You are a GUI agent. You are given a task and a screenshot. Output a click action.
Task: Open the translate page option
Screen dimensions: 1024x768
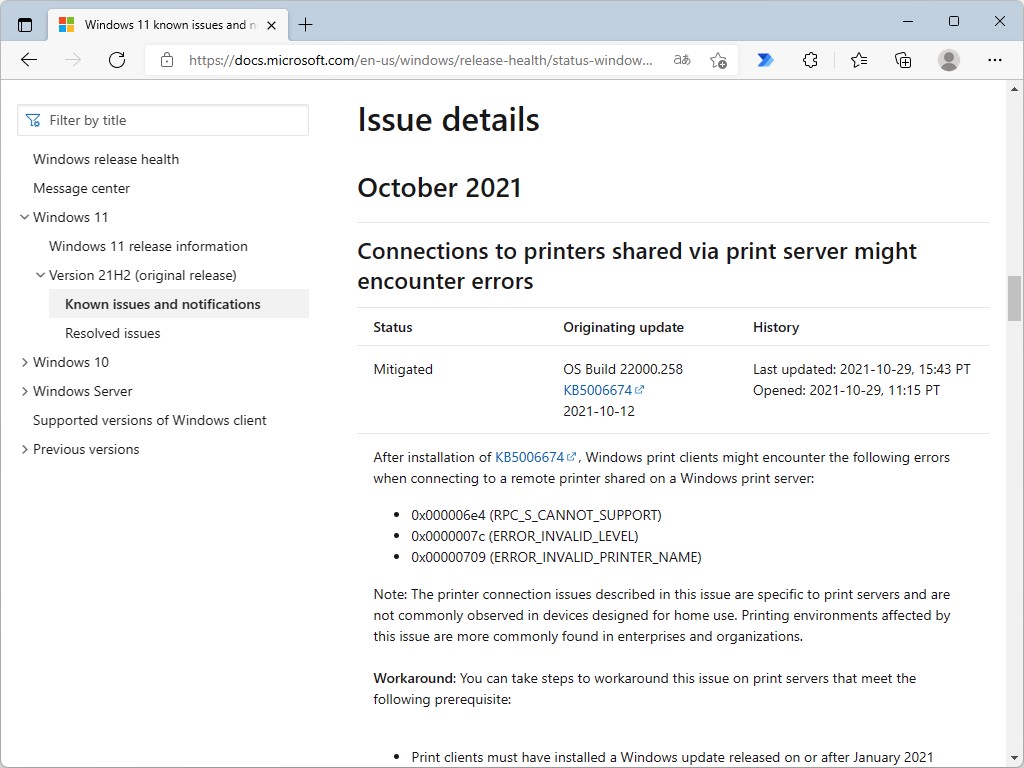click(x=682, y=60)
